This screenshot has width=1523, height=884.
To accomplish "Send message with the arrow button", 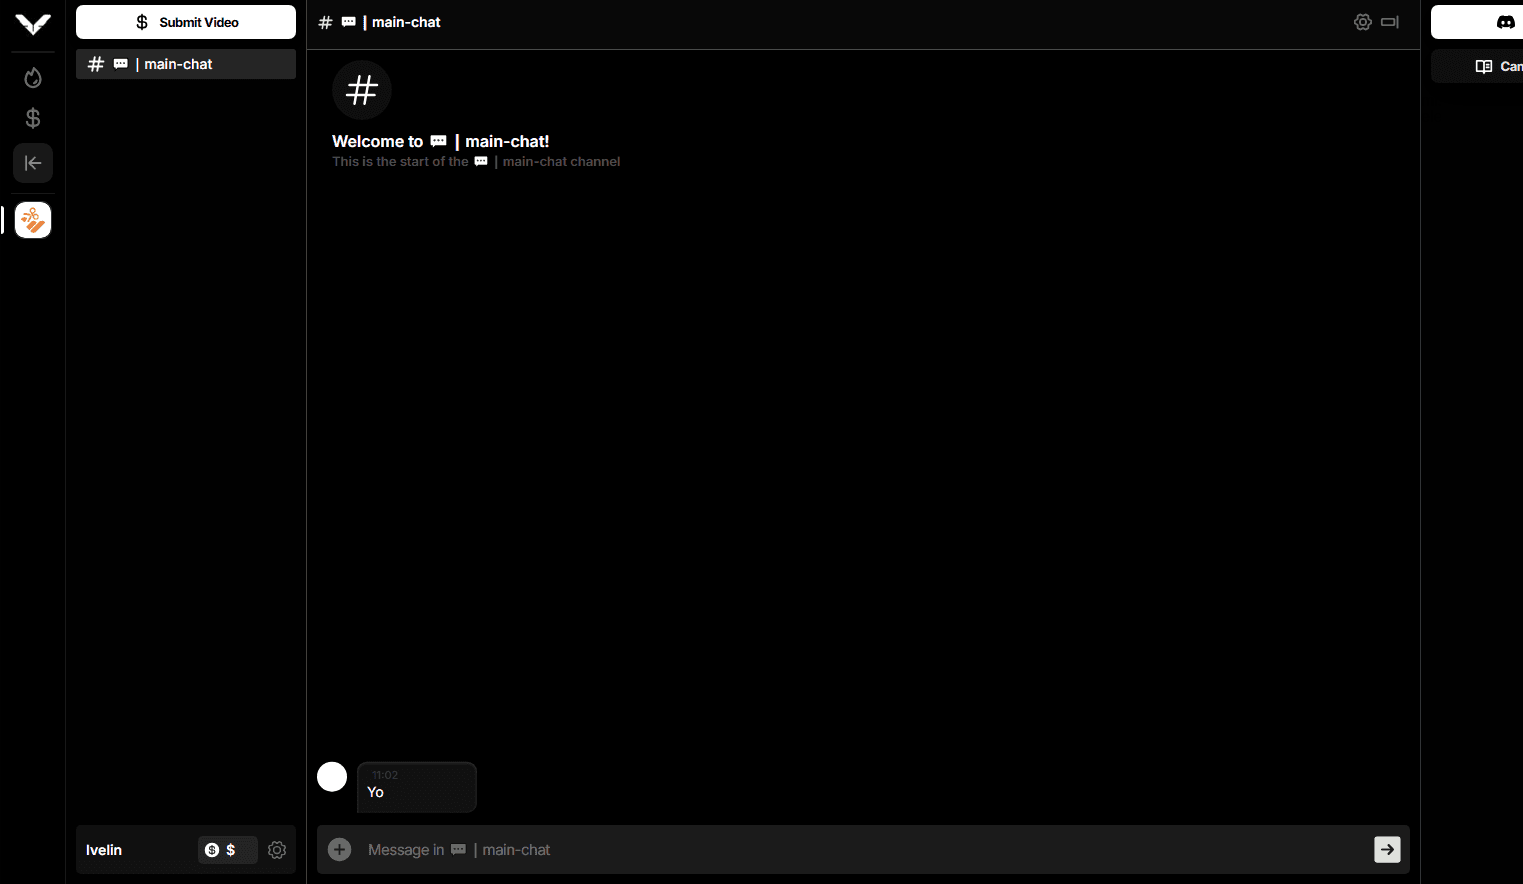I will pyautogui.click(x=1387, y=850).
